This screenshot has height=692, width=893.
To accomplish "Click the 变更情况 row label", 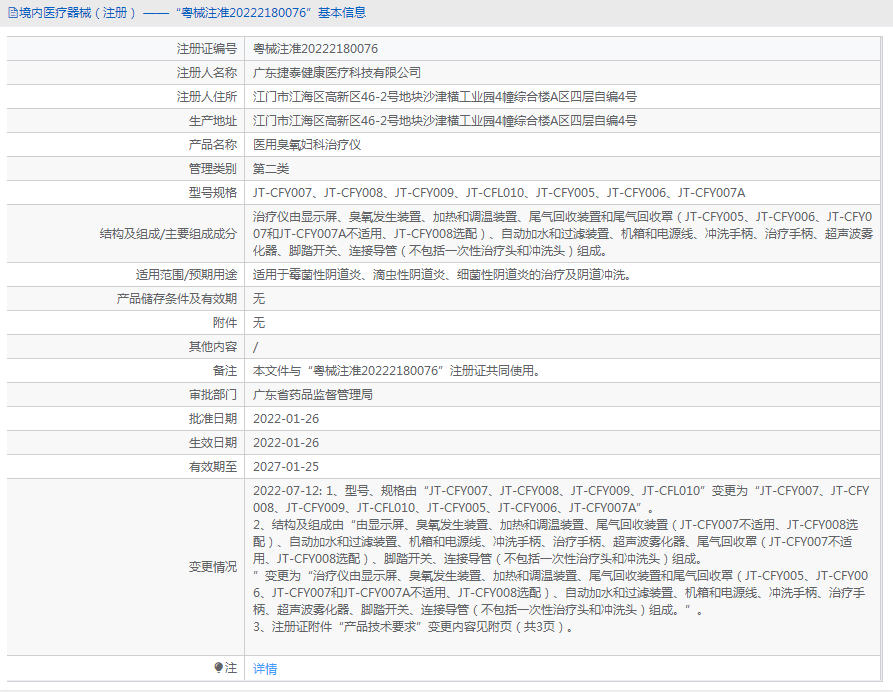I will pos(212,566).
